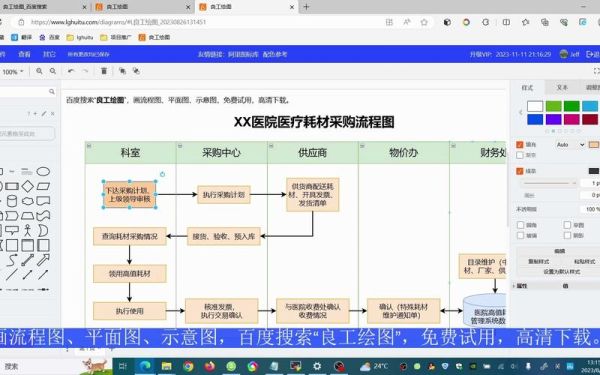
Task: Click the pencil edit icon in shapes panel
Action: pyautogui.click(x=44, y=114)
